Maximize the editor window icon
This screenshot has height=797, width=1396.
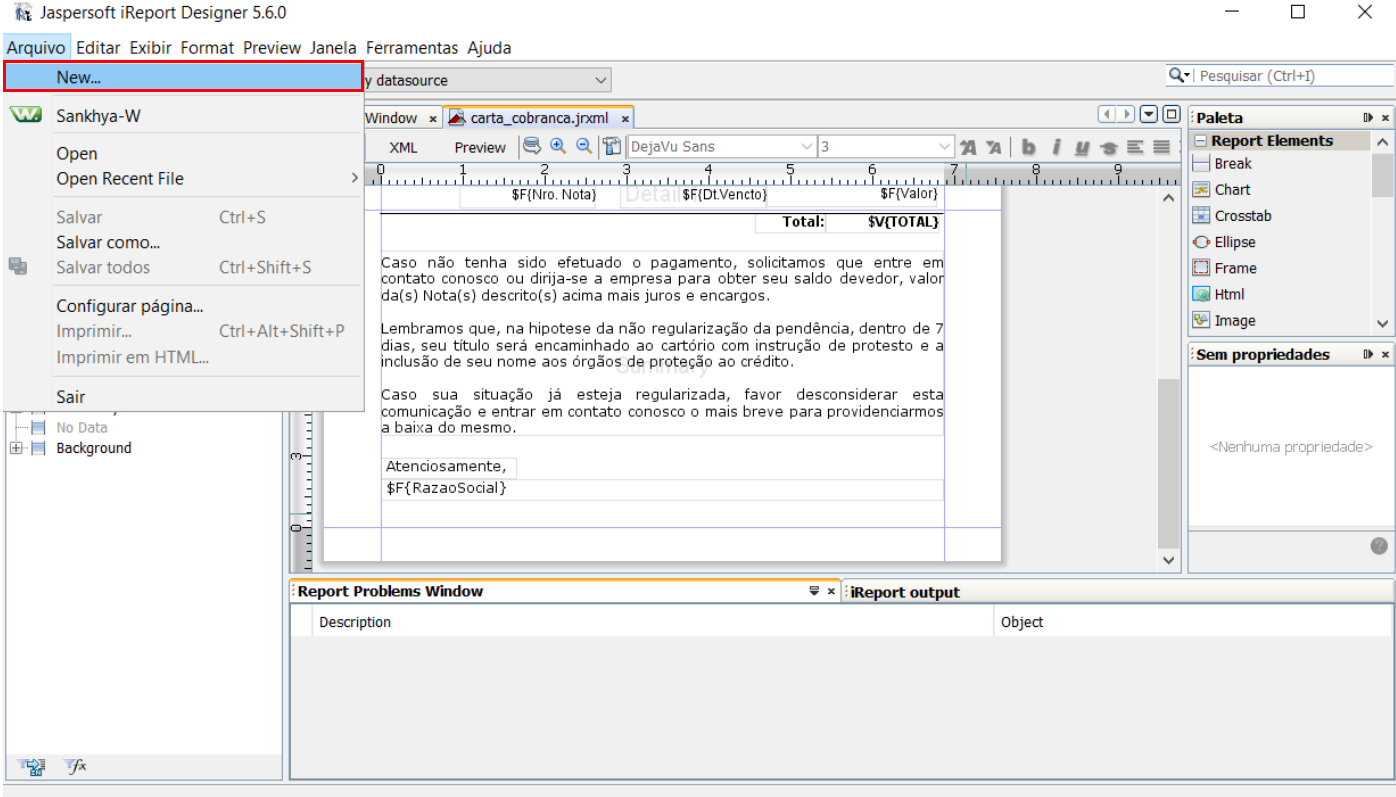(1171, 114)
